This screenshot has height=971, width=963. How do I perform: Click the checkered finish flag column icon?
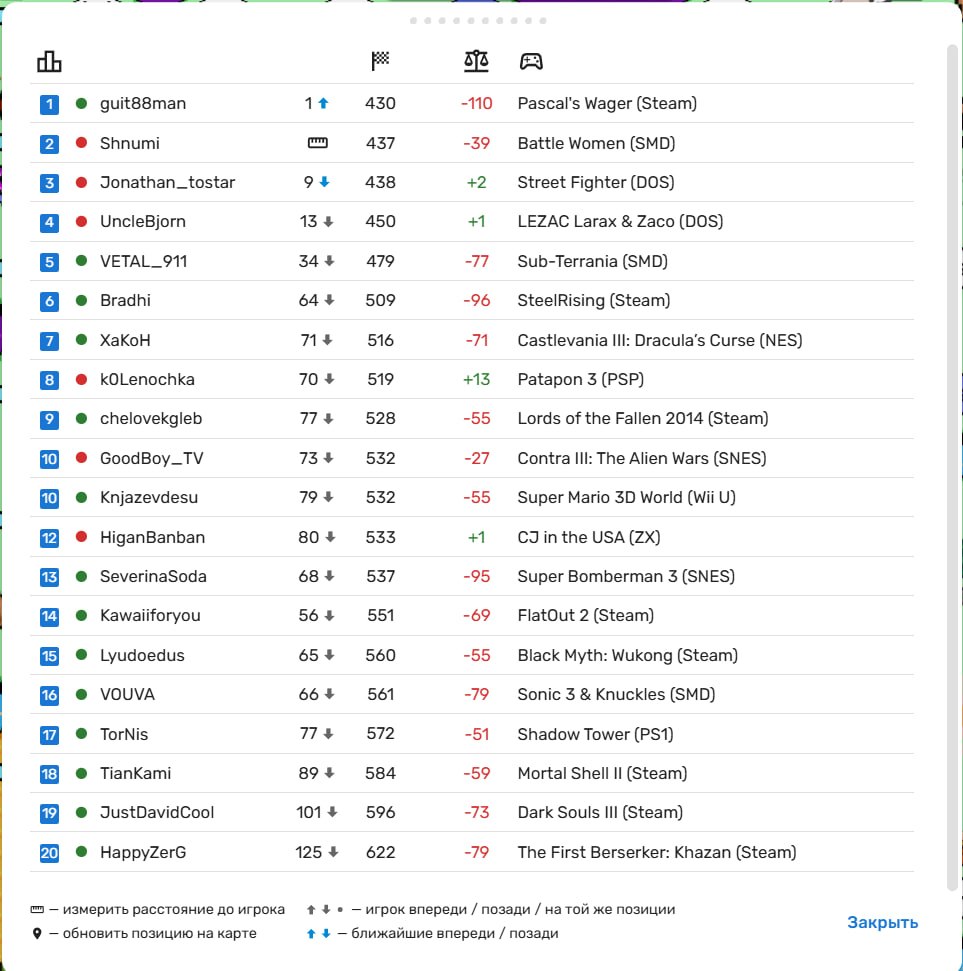click(380, 61)
